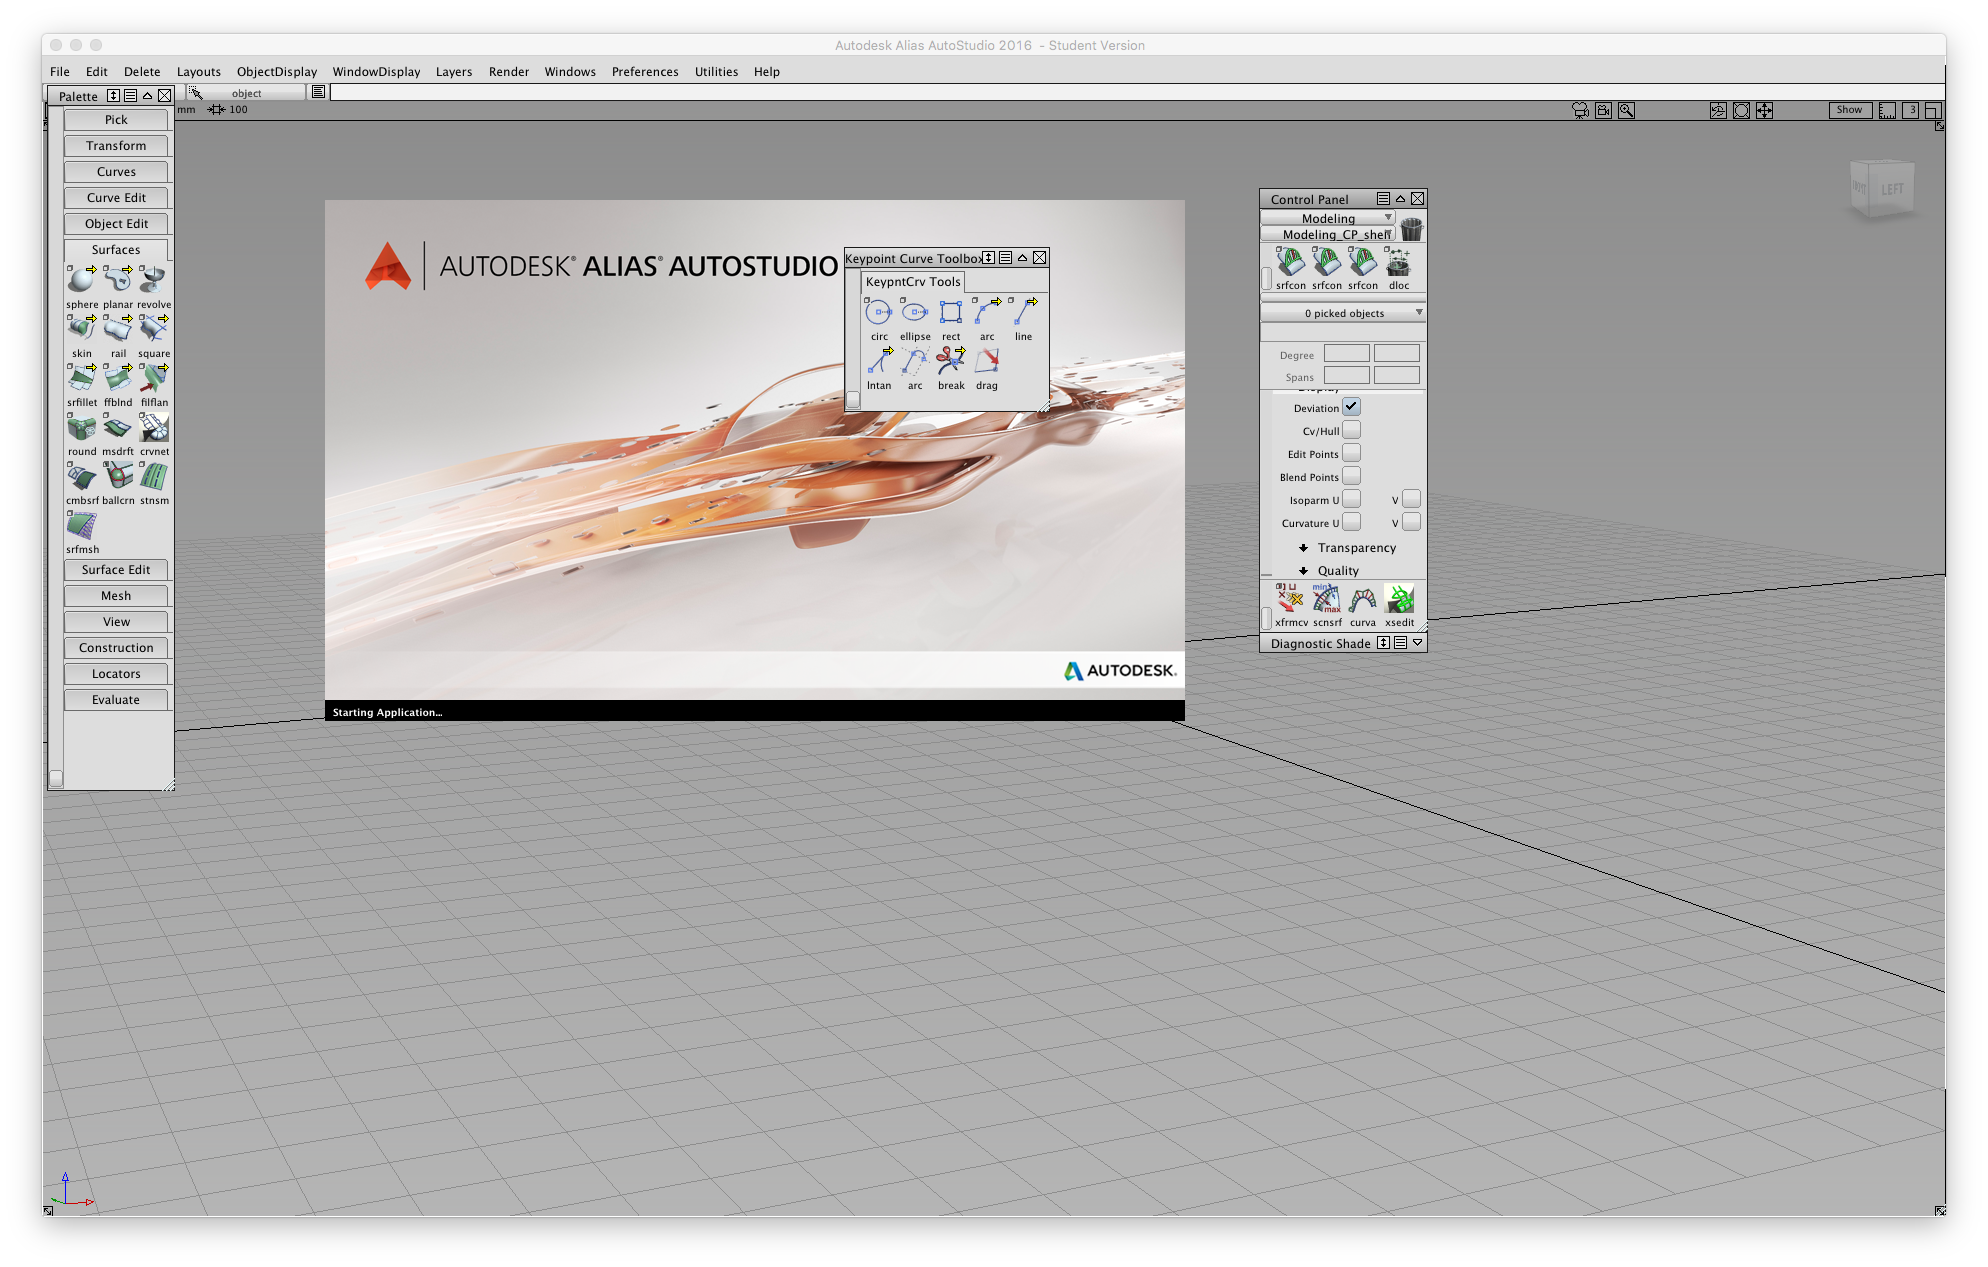Viewport: 1988px width, 1267px height.
Task: Choose the circ tool in KeypntCrv Tools
Action: pyautogui.click(x=878, y=312)
